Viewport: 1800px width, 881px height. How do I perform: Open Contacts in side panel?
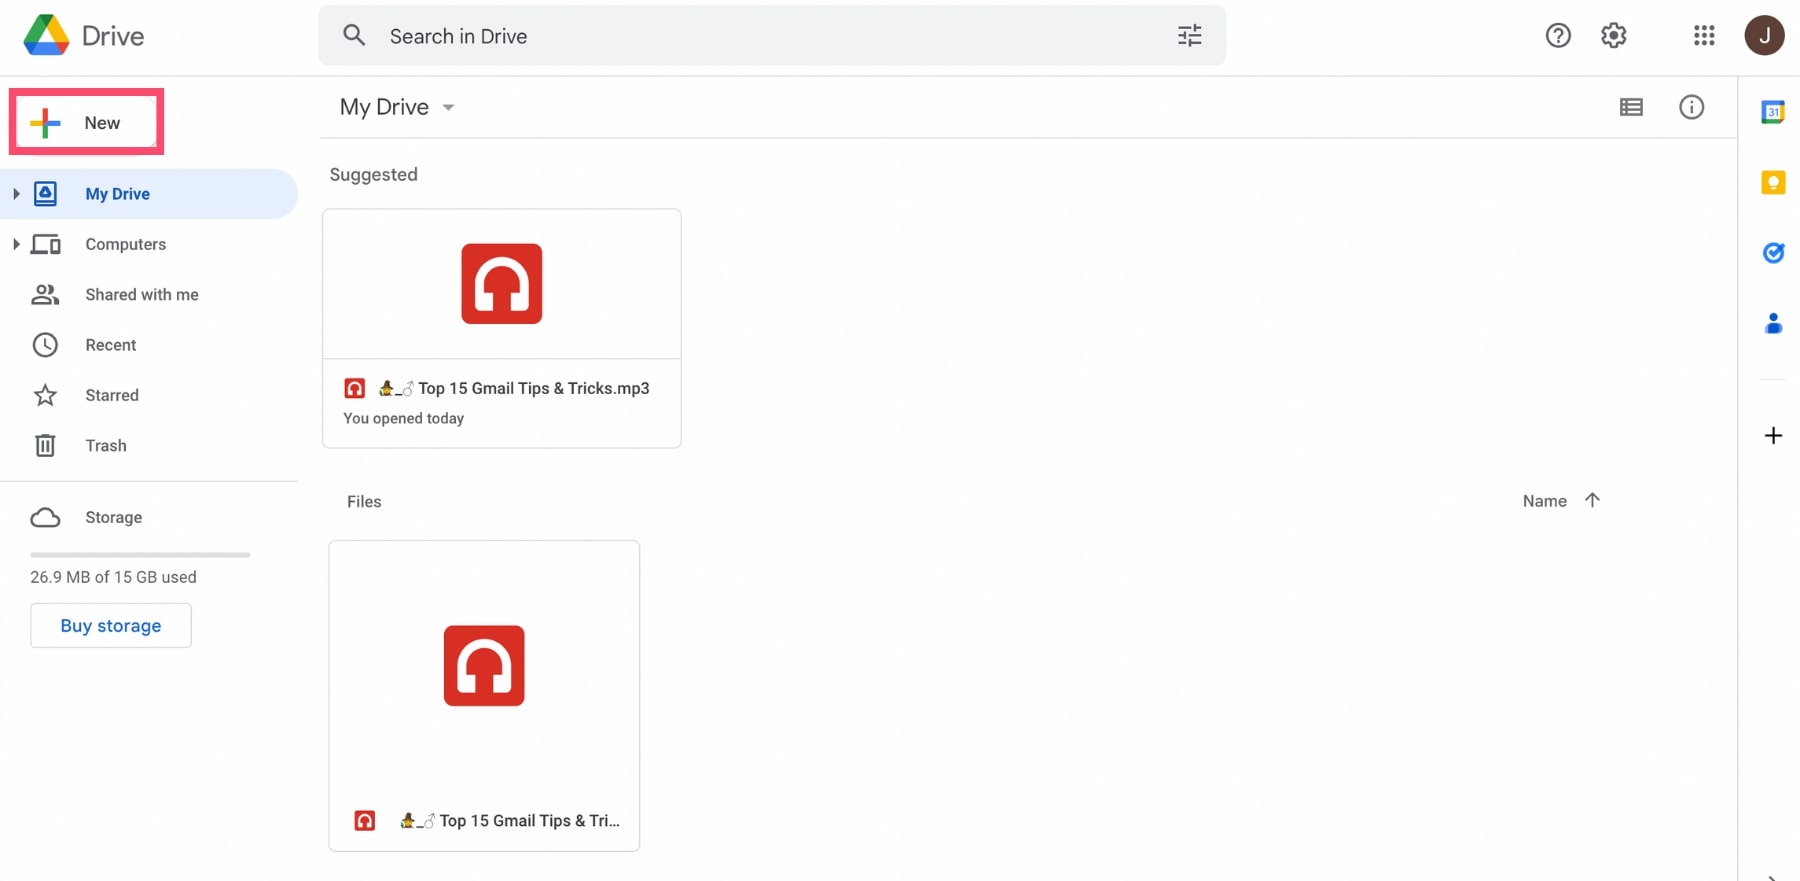1772,323
